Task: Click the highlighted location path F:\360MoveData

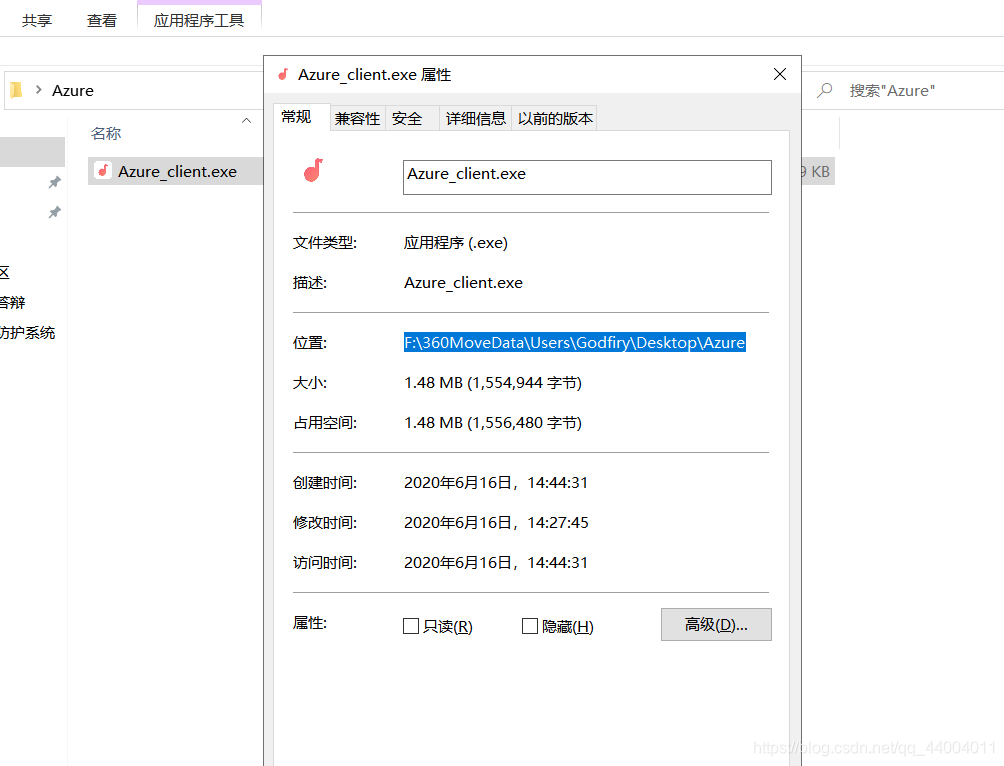Action: tap(574, 343)
